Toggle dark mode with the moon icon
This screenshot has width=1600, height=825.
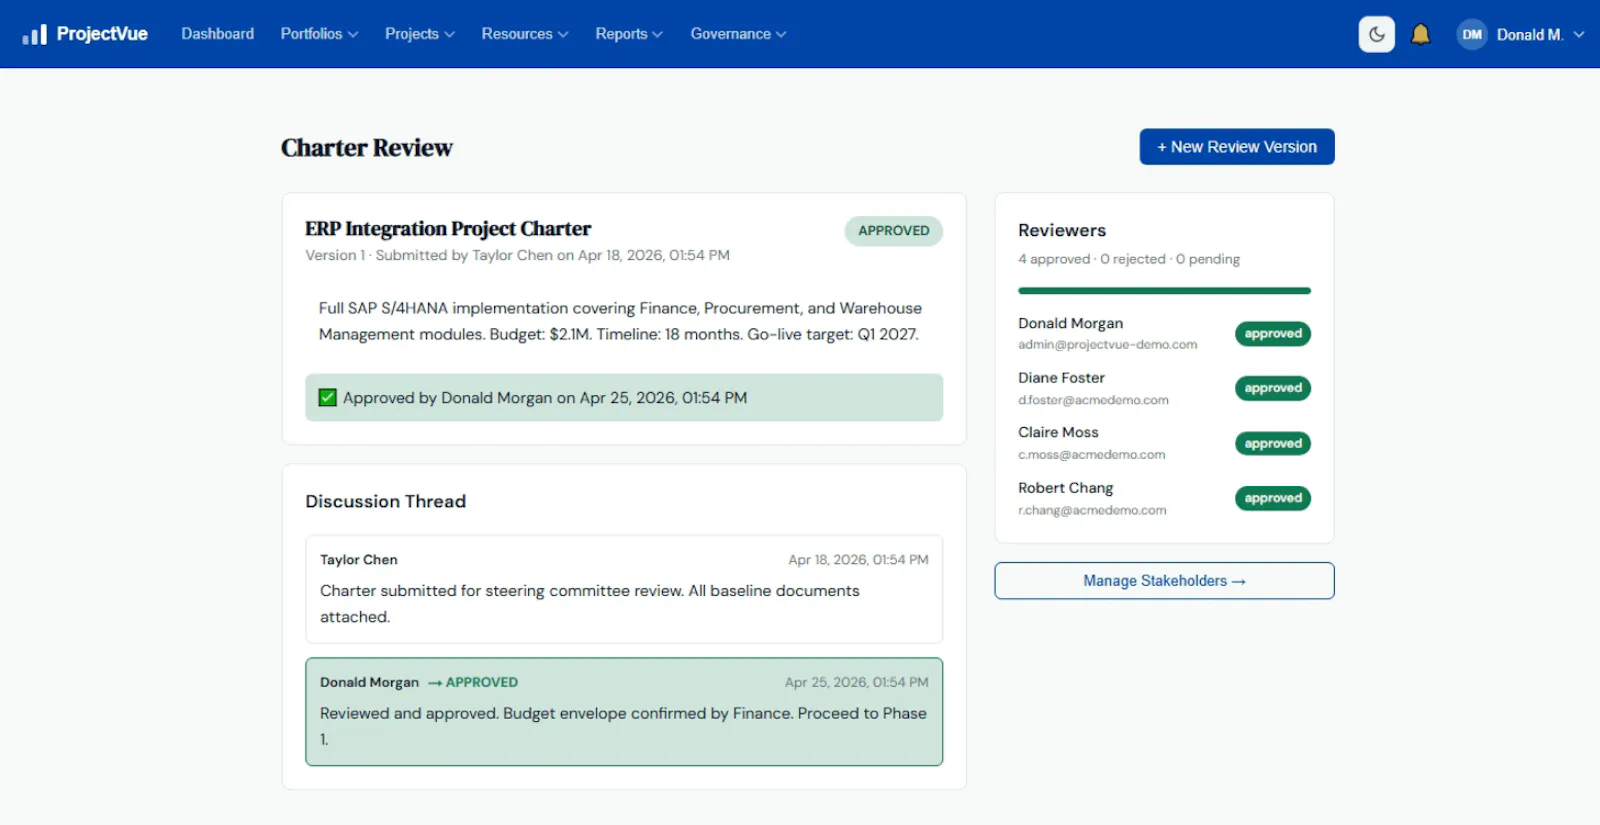(x=1376, y=34)
